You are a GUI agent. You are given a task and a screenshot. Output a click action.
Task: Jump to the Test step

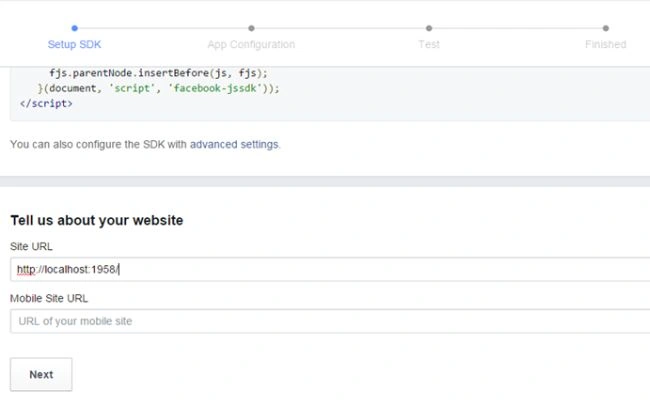[429, 44]
